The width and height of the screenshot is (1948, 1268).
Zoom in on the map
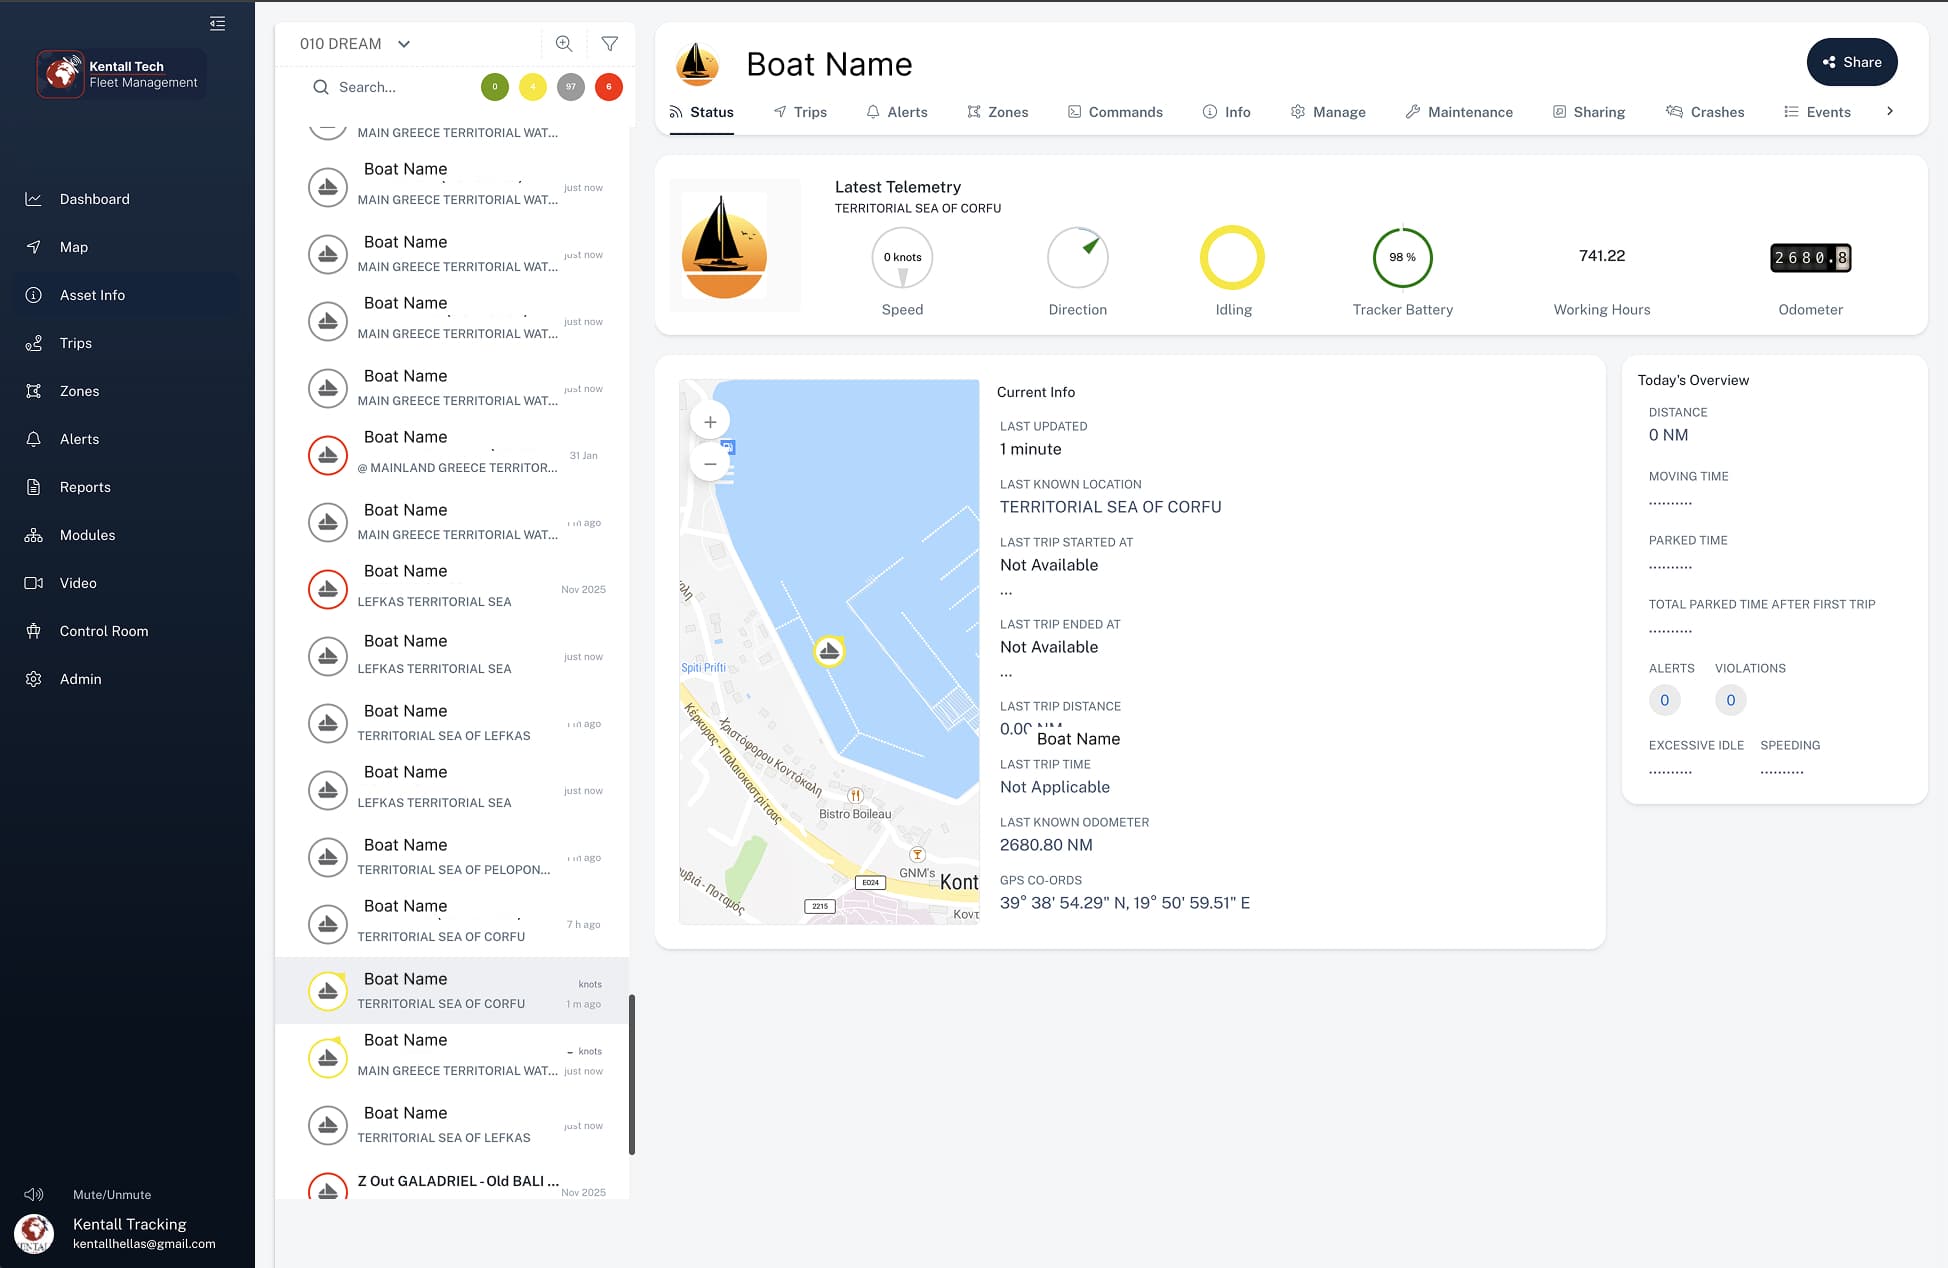coord(710,422)
